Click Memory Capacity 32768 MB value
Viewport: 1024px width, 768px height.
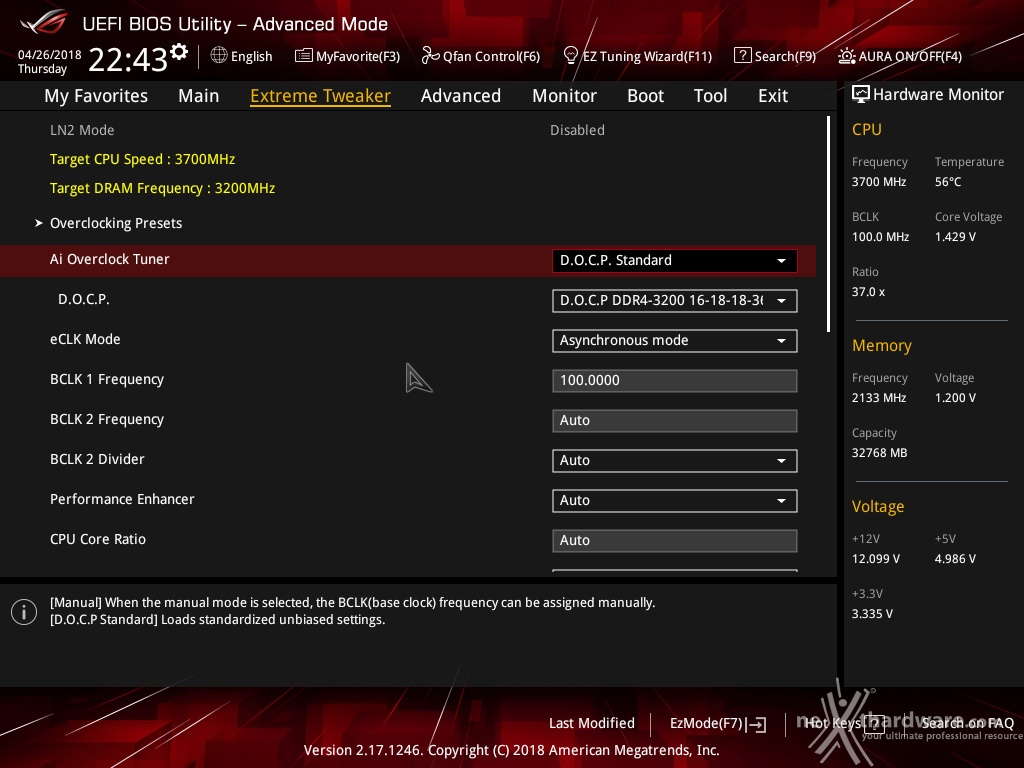click(879, 453)
